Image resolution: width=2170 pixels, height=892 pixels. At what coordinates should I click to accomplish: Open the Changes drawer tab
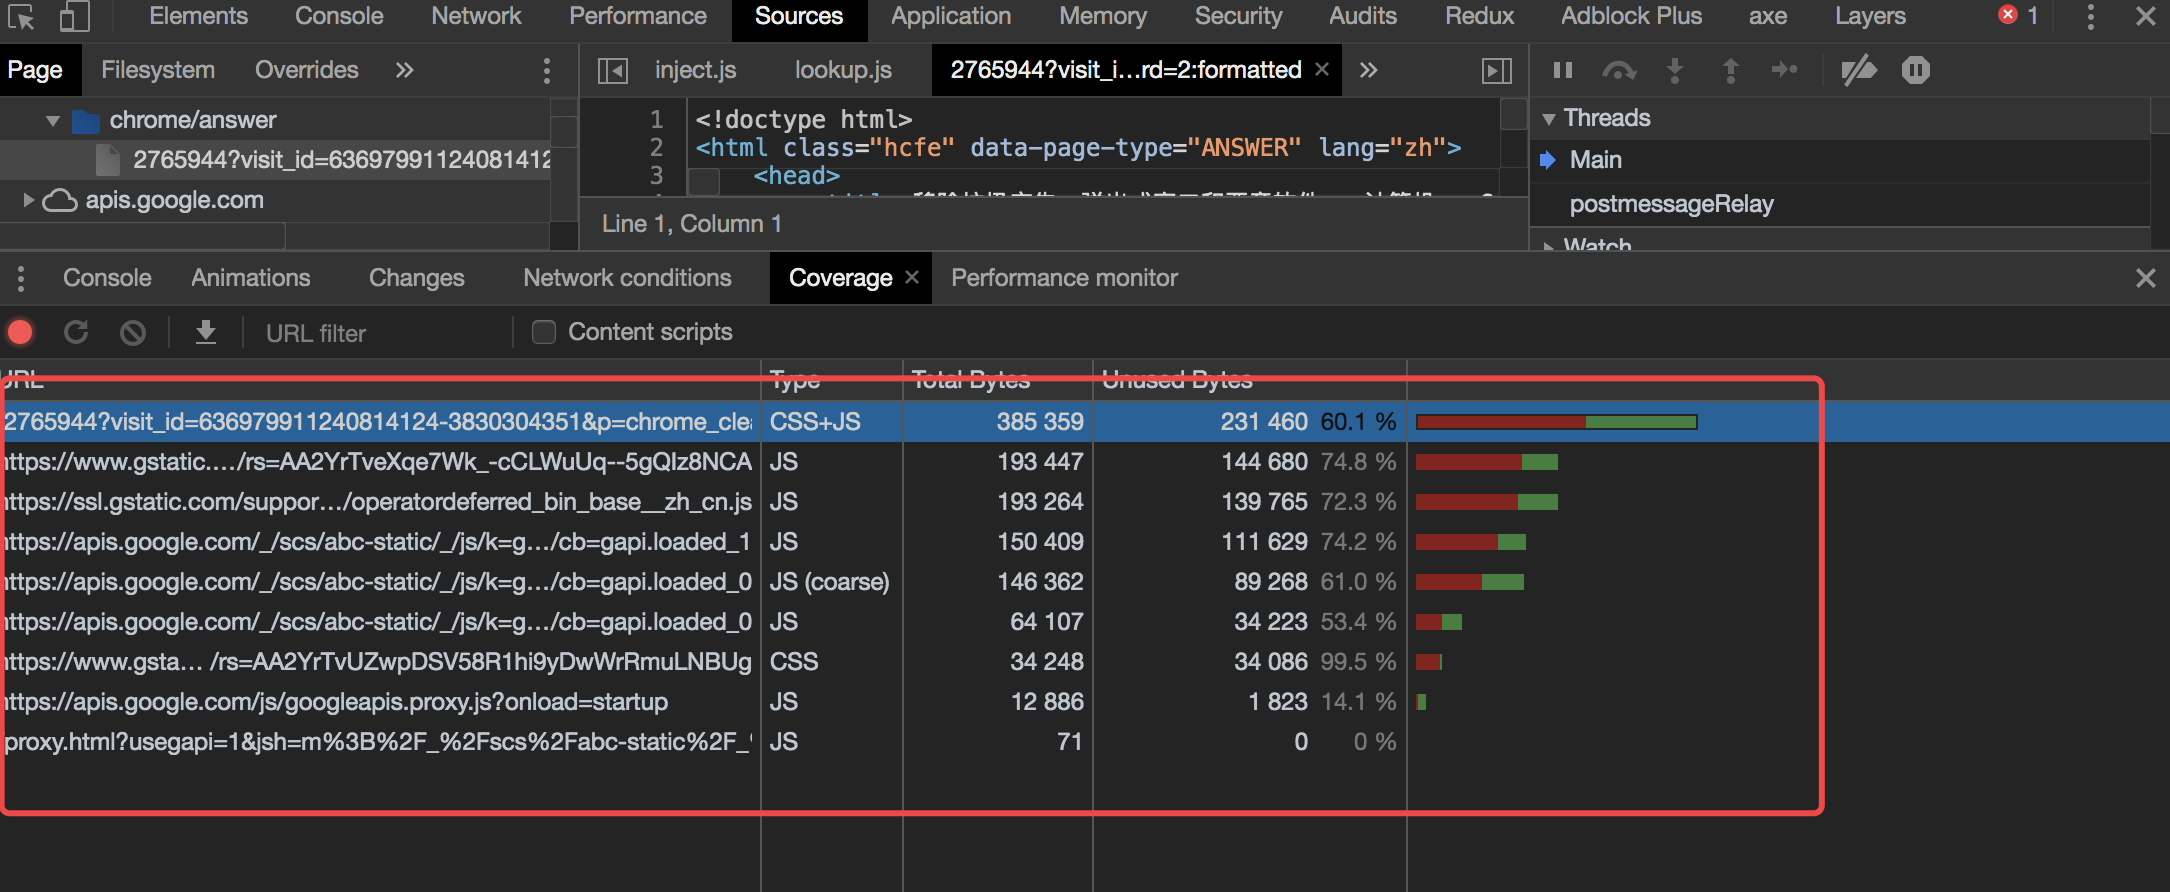pos(416,278)
